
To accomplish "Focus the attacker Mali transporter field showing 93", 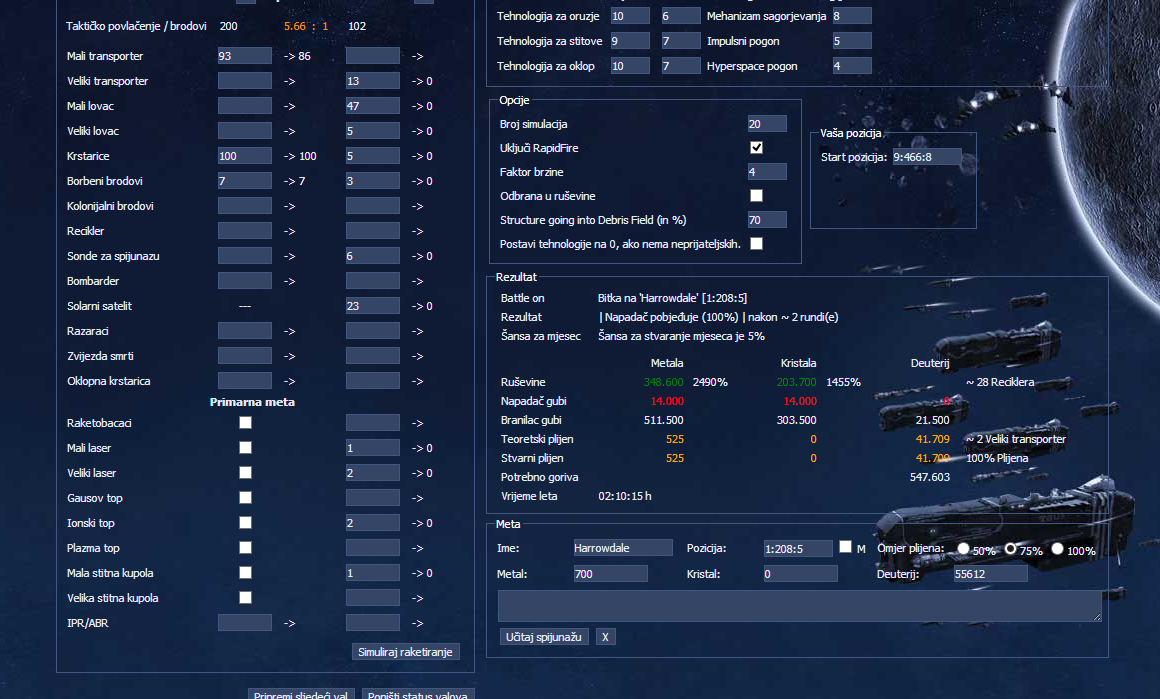I will [x=245, y=55].
